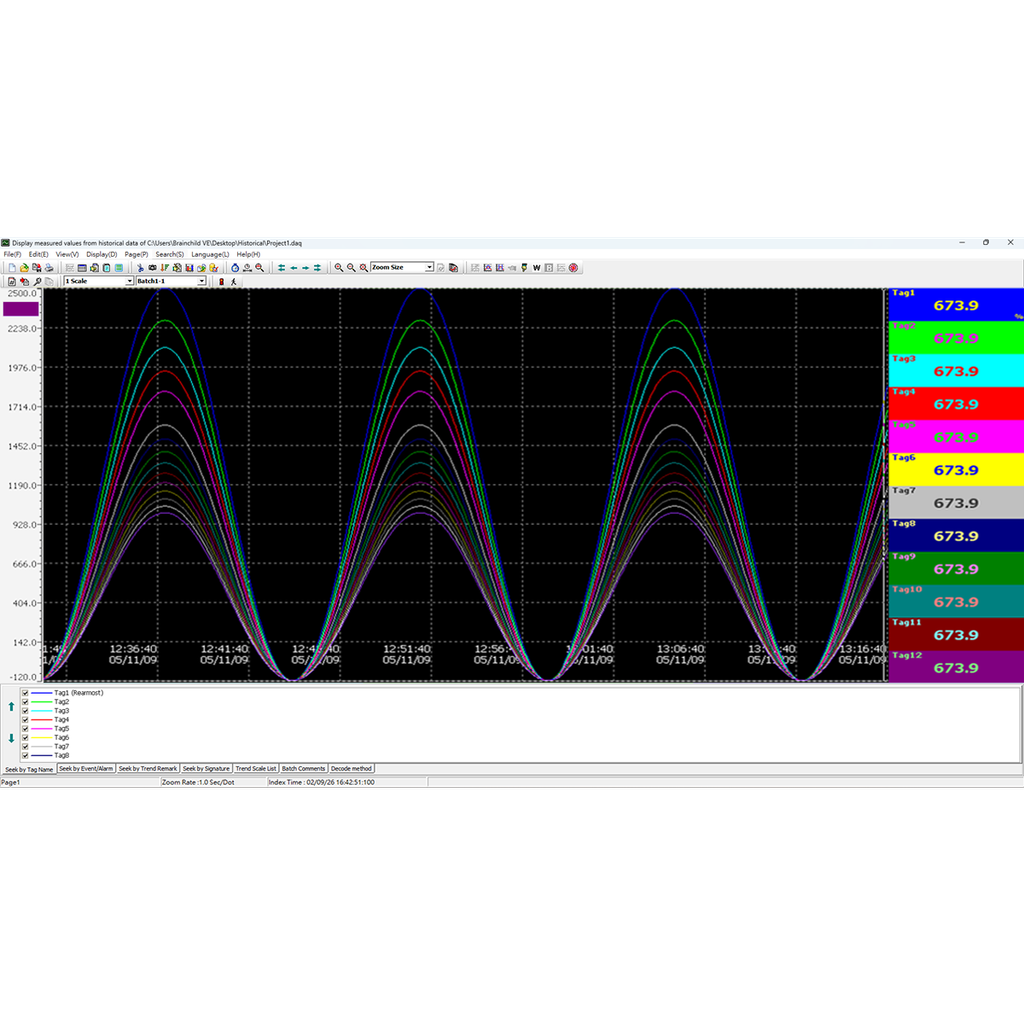Open a historical data file with the folder icon
The width and height of the screenshot is (1024, 1024).
pos(24,267)
